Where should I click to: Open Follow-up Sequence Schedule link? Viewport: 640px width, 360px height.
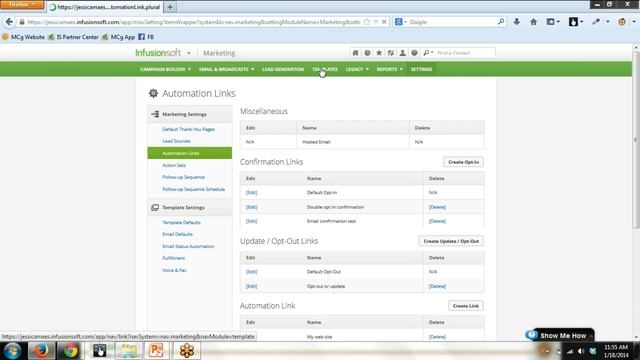(193, 189)
